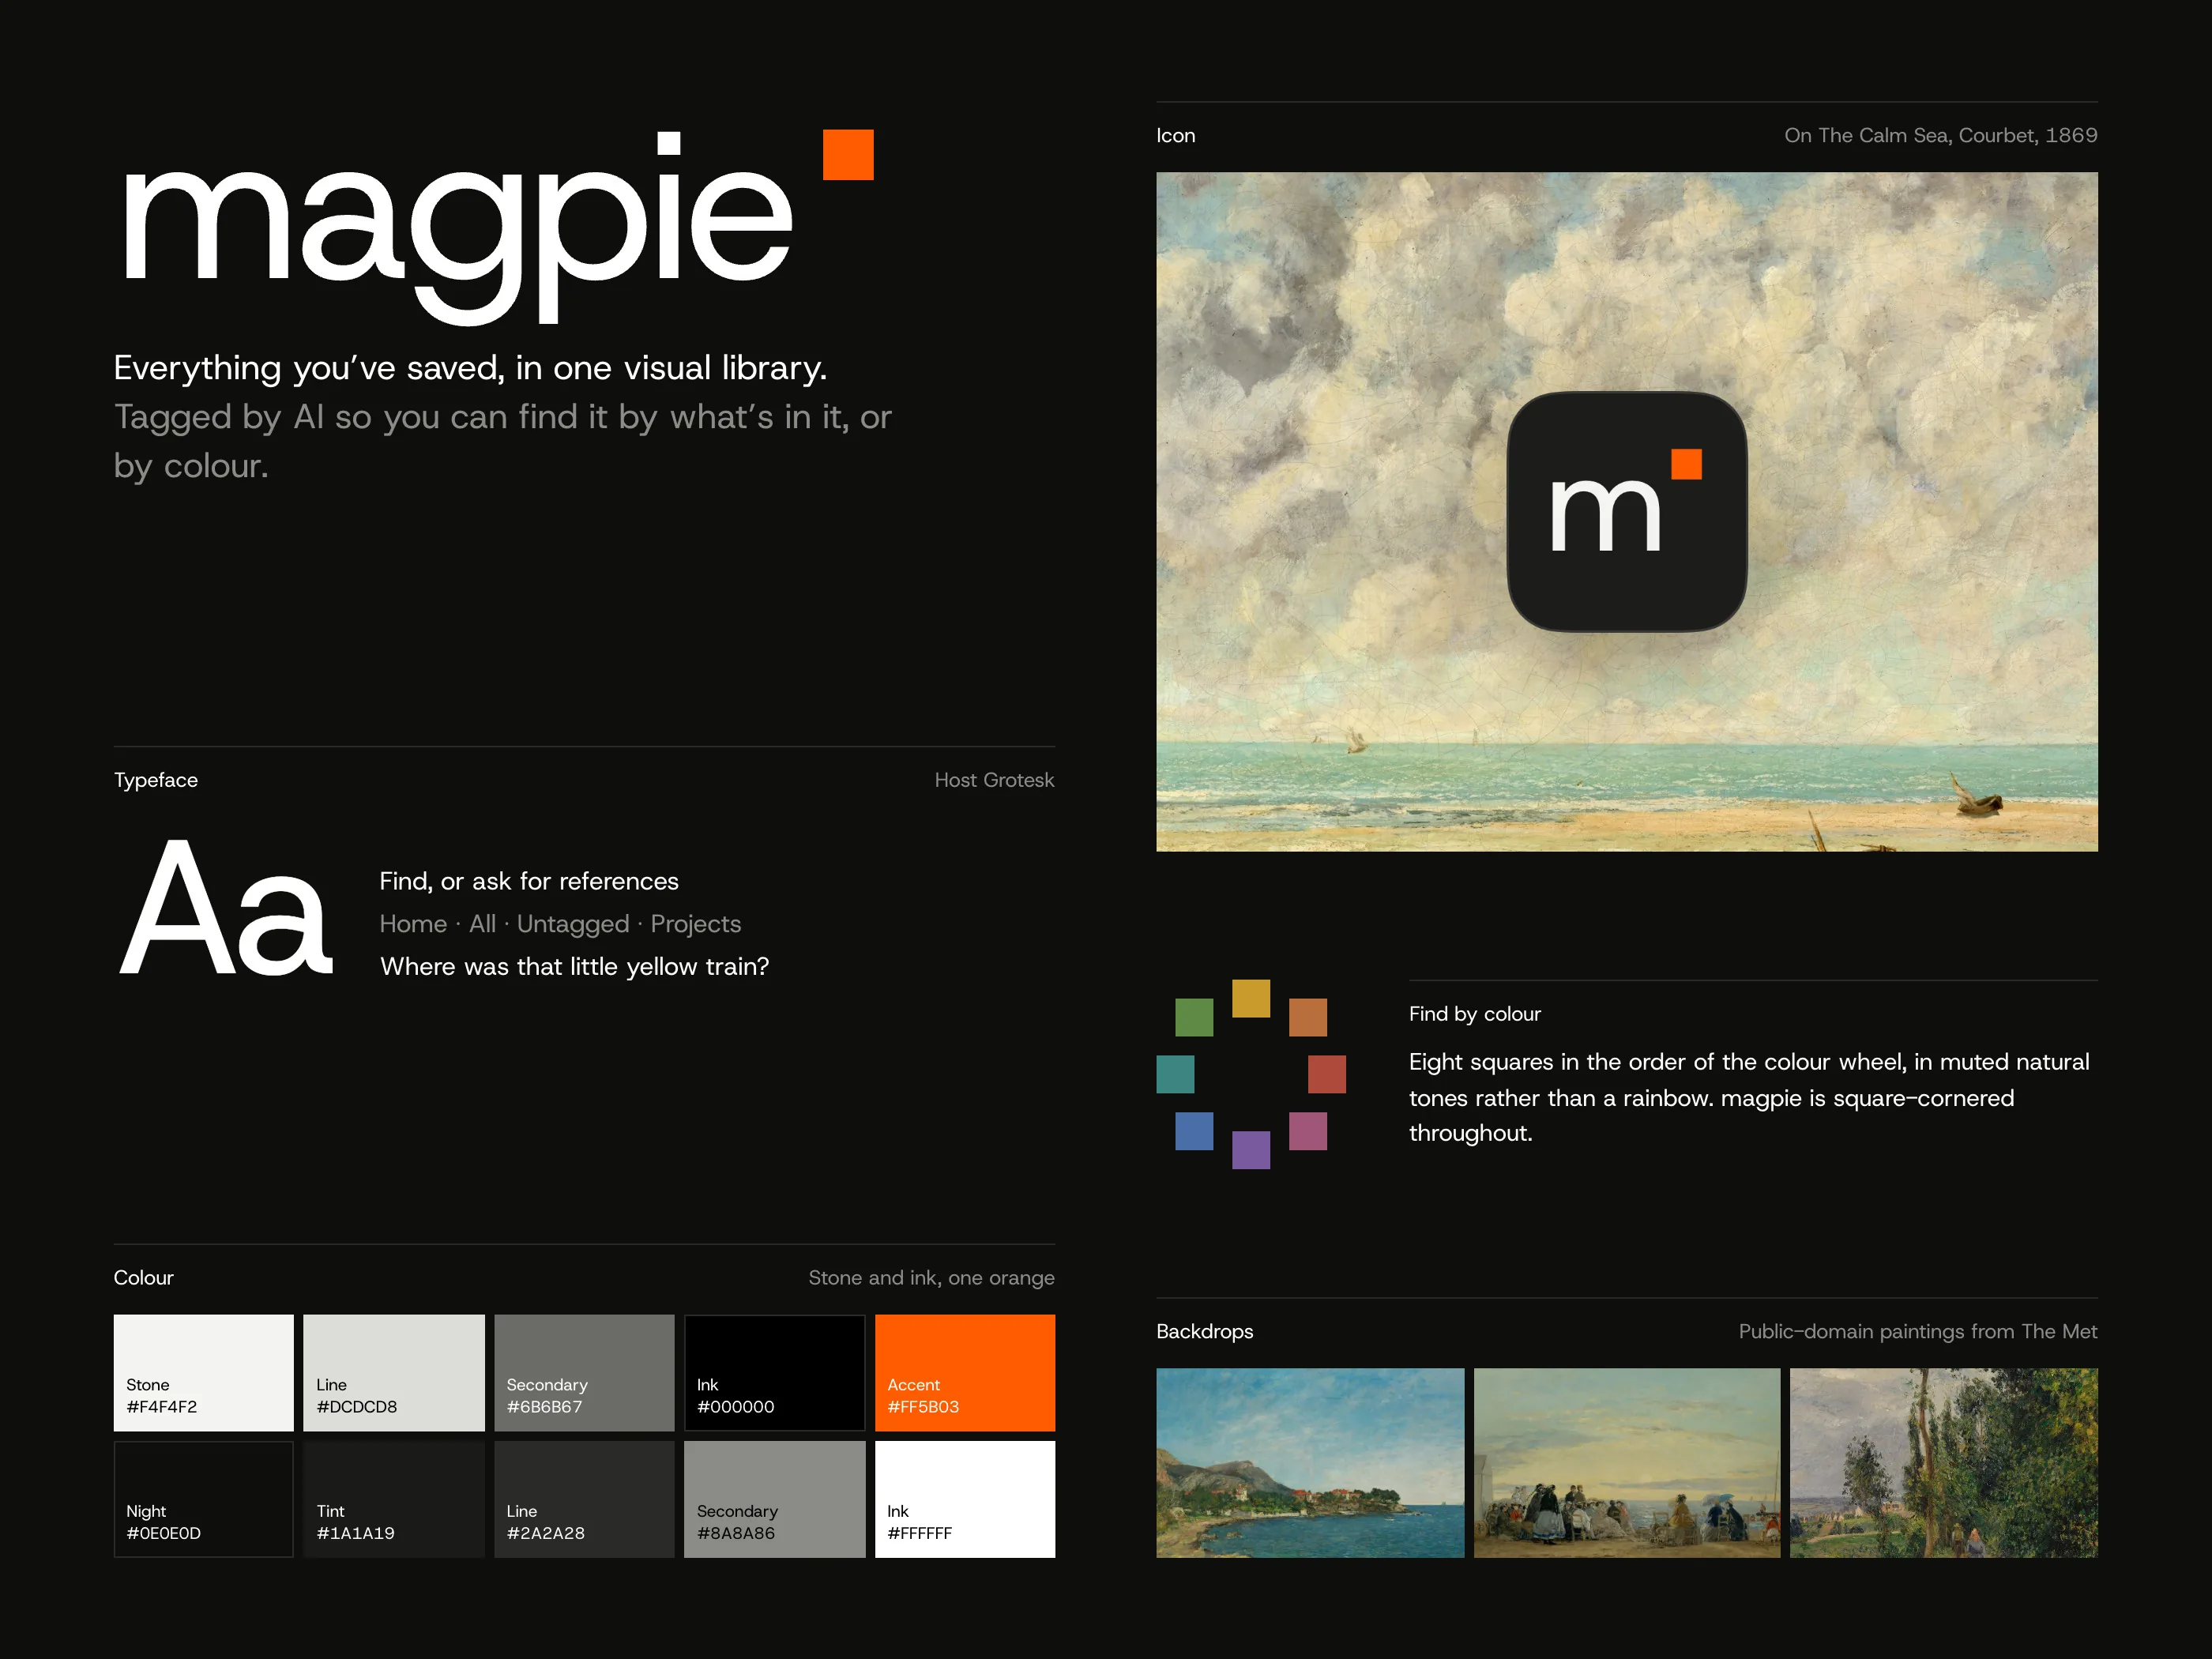Click the large magpie wordmark
Image resolution: width=2212 pixels, height=1659 pixels.
point(458,228)
